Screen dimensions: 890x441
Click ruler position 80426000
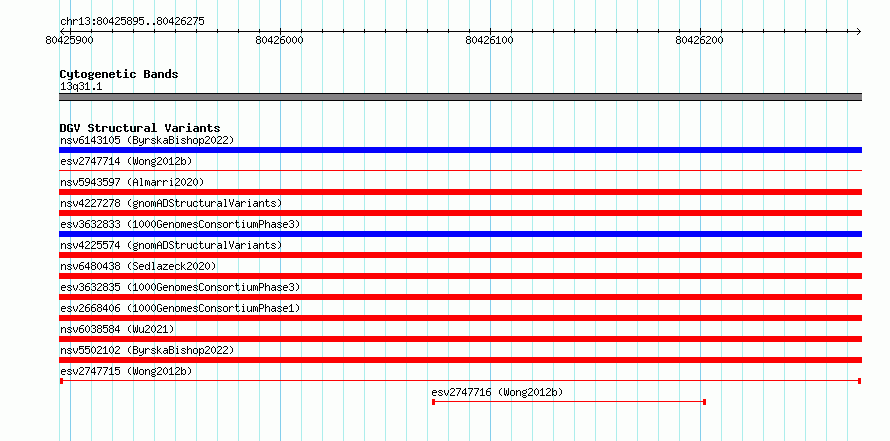pyautogui.click(x=279, y=40)
